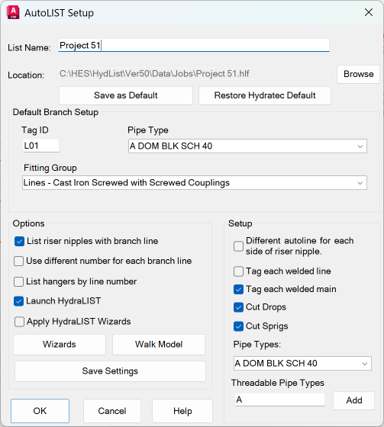Expand the Fitting Group dropdown
This screenshot has width=384, height=427.
click(194, 183)
